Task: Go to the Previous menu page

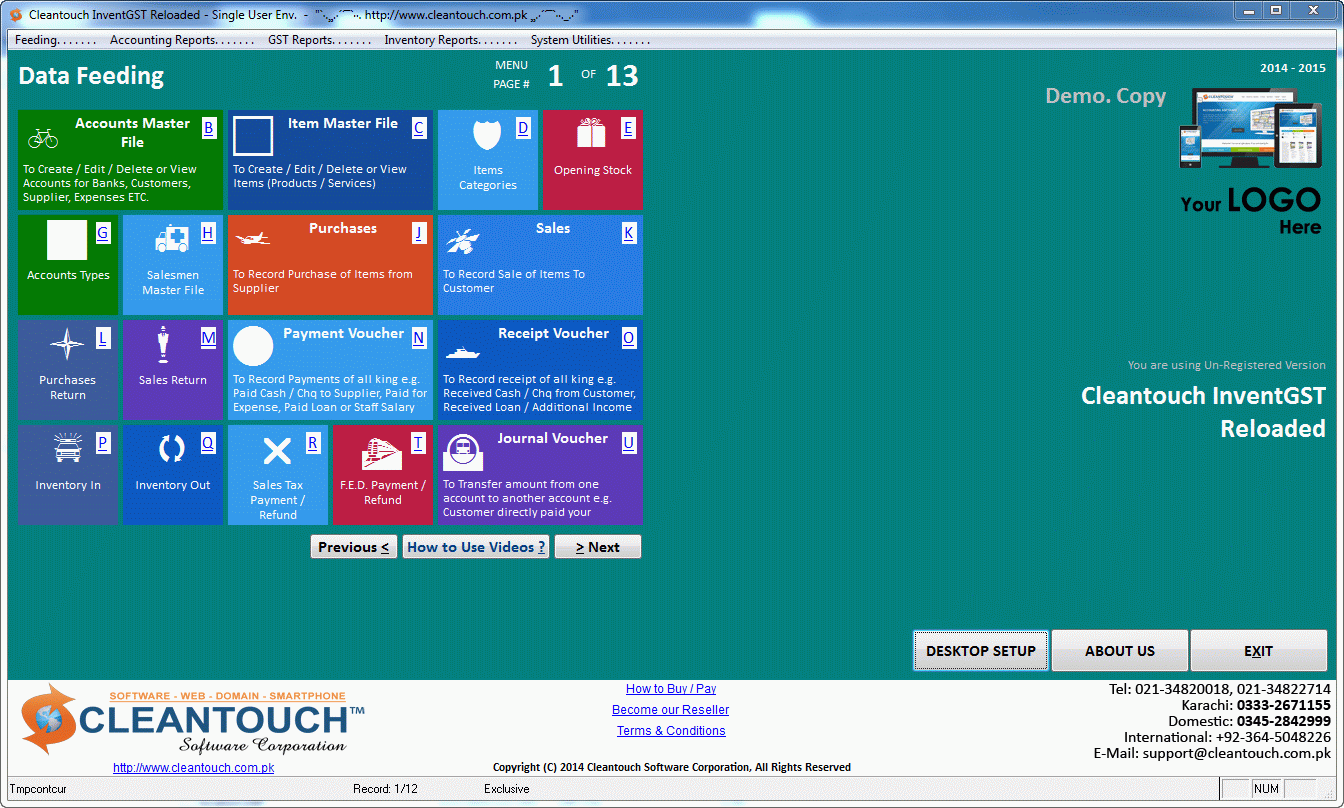Action: 354,547
